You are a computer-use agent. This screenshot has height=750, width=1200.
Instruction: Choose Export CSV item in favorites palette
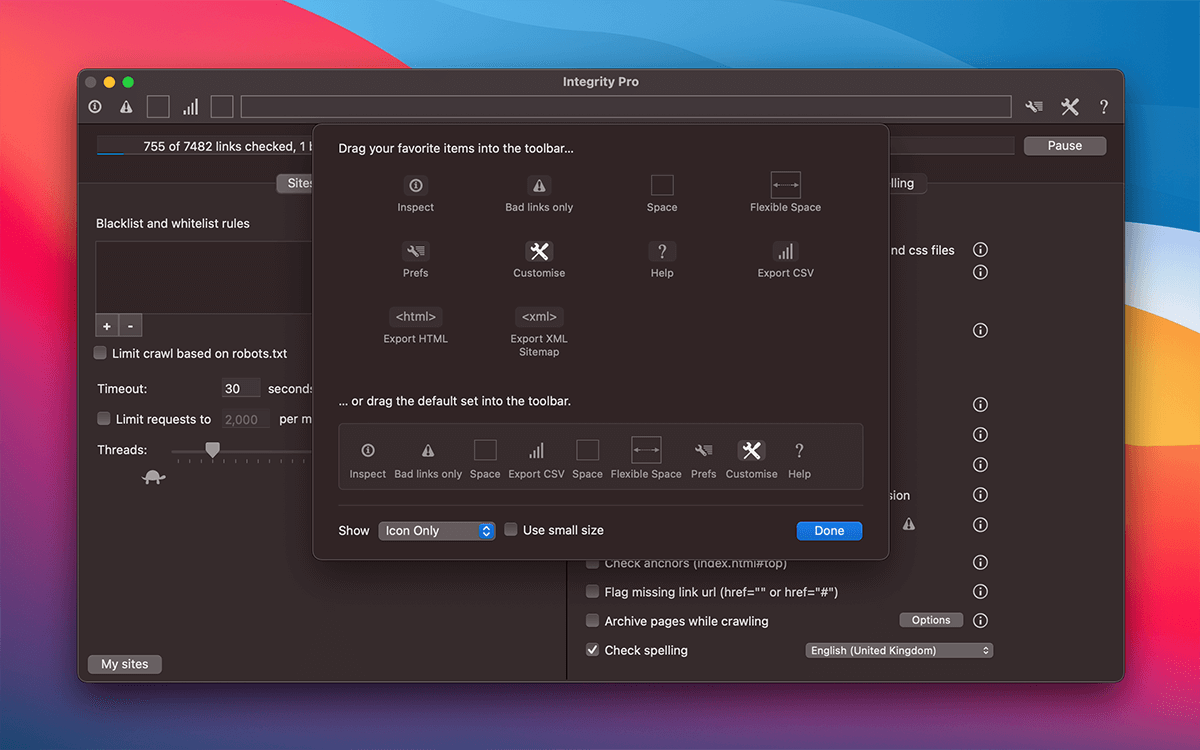[x=786, y=259]
